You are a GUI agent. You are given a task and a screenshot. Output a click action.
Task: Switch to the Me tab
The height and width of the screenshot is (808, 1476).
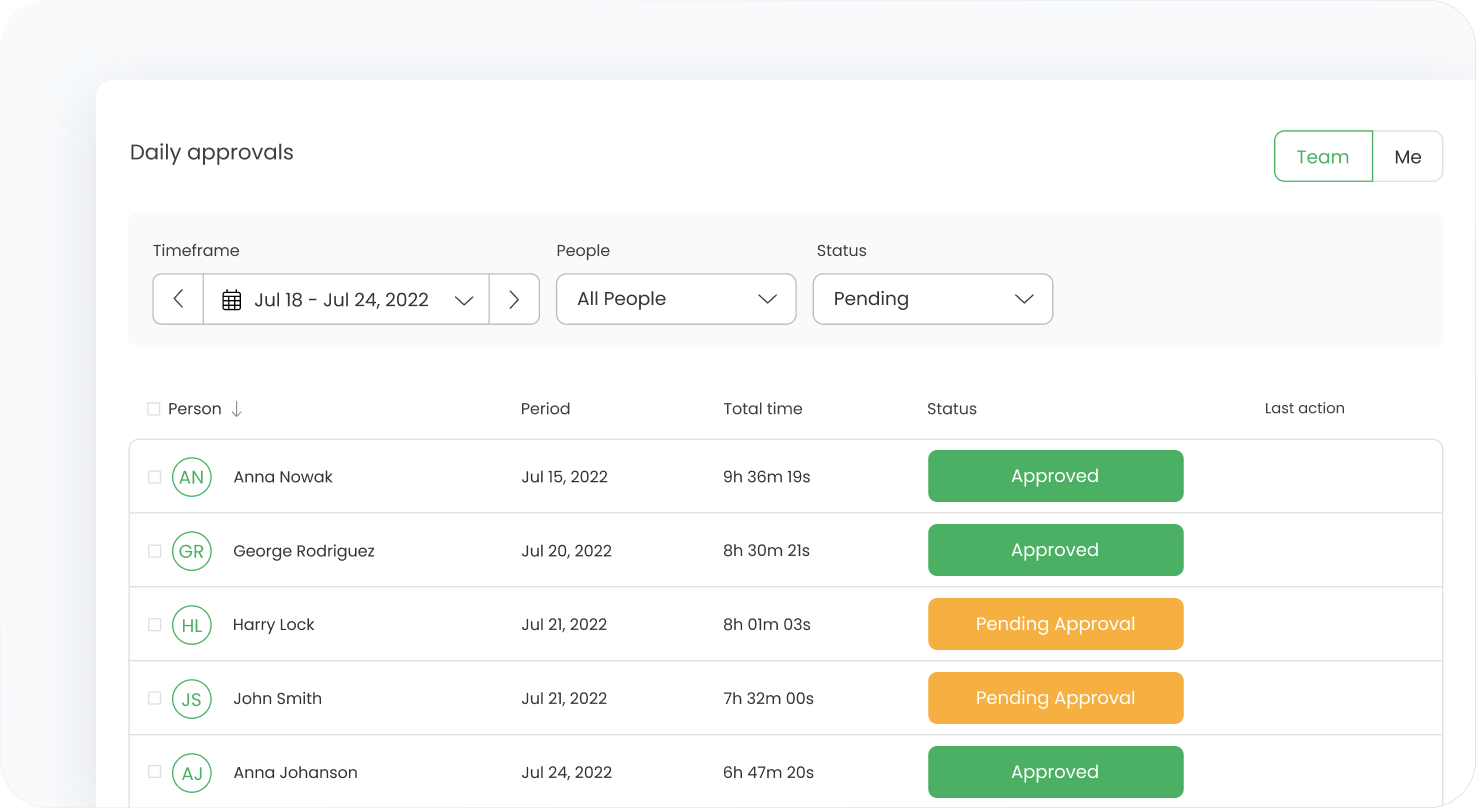[1408, 156]
